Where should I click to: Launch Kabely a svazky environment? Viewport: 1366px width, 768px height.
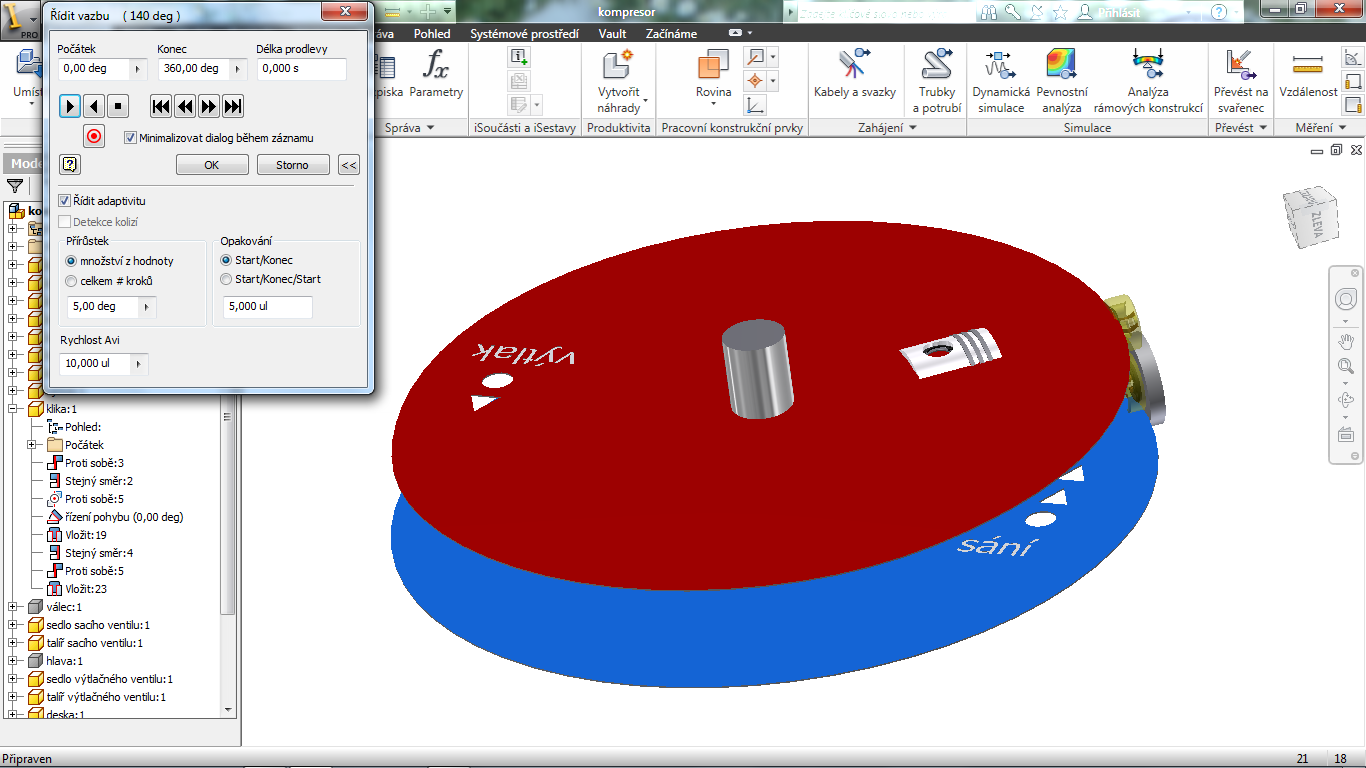[855, 74]
